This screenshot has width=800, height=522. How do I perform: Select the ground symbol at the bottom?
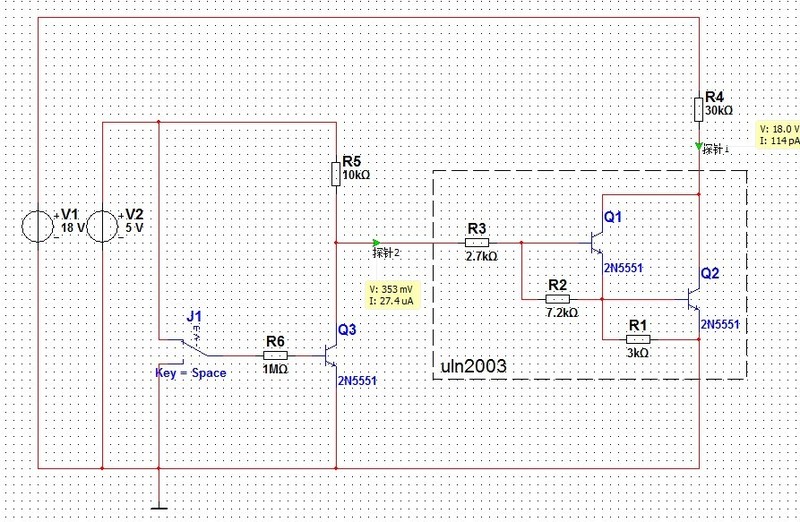tap(159, 505)
